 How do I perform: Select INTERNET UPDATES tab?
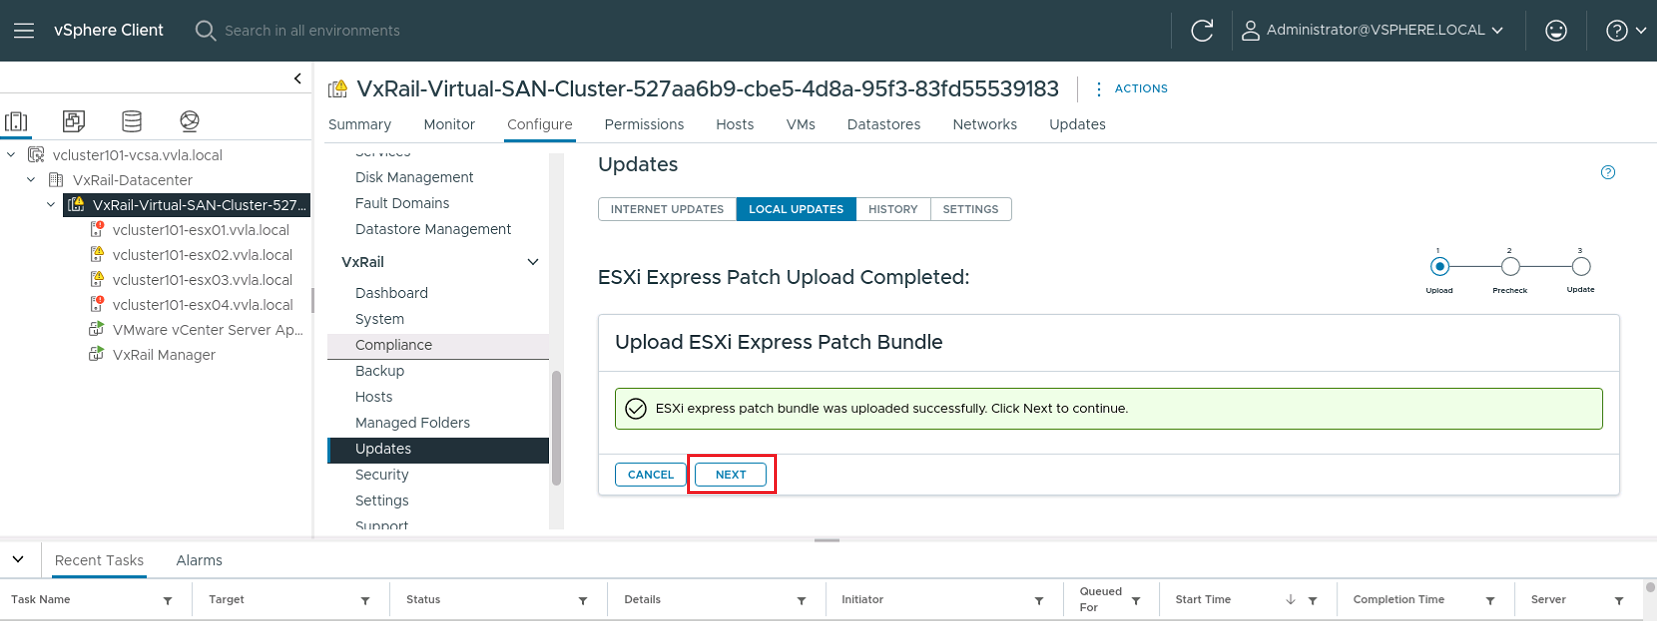click(x=667, y=209)
